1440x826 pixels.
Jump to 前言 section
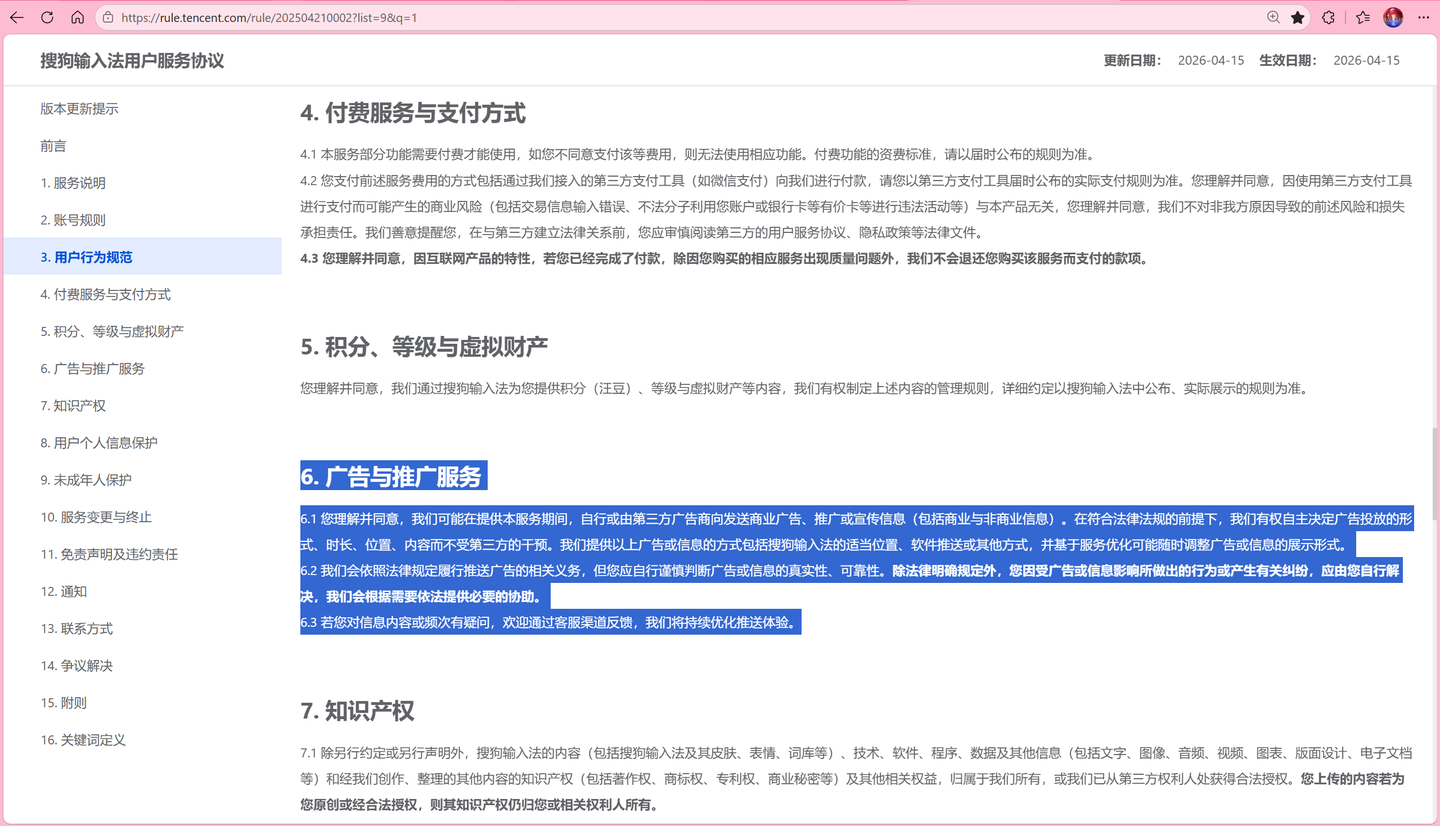pyautogui.click(x=53, y=146)
